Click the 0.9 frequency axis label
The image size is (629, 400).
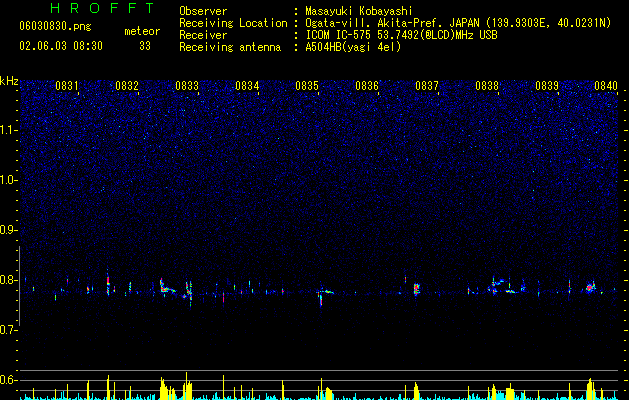coord(9,230)
